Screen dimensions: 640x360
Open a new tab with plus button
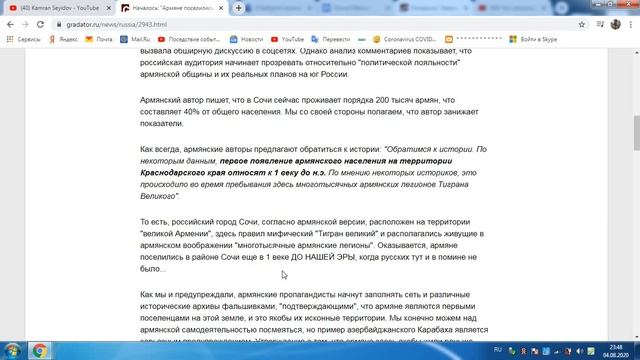(238, 8)
